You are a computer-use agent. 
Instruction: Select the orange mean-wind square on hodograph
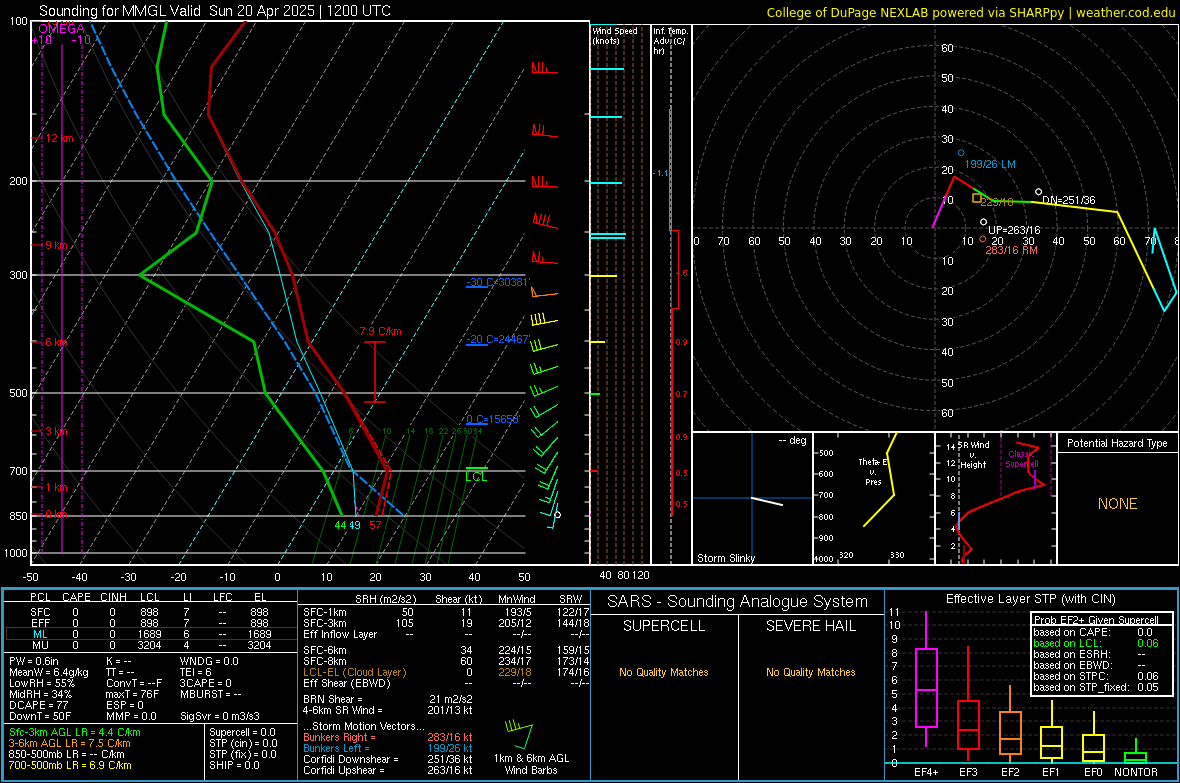(977, 198)
